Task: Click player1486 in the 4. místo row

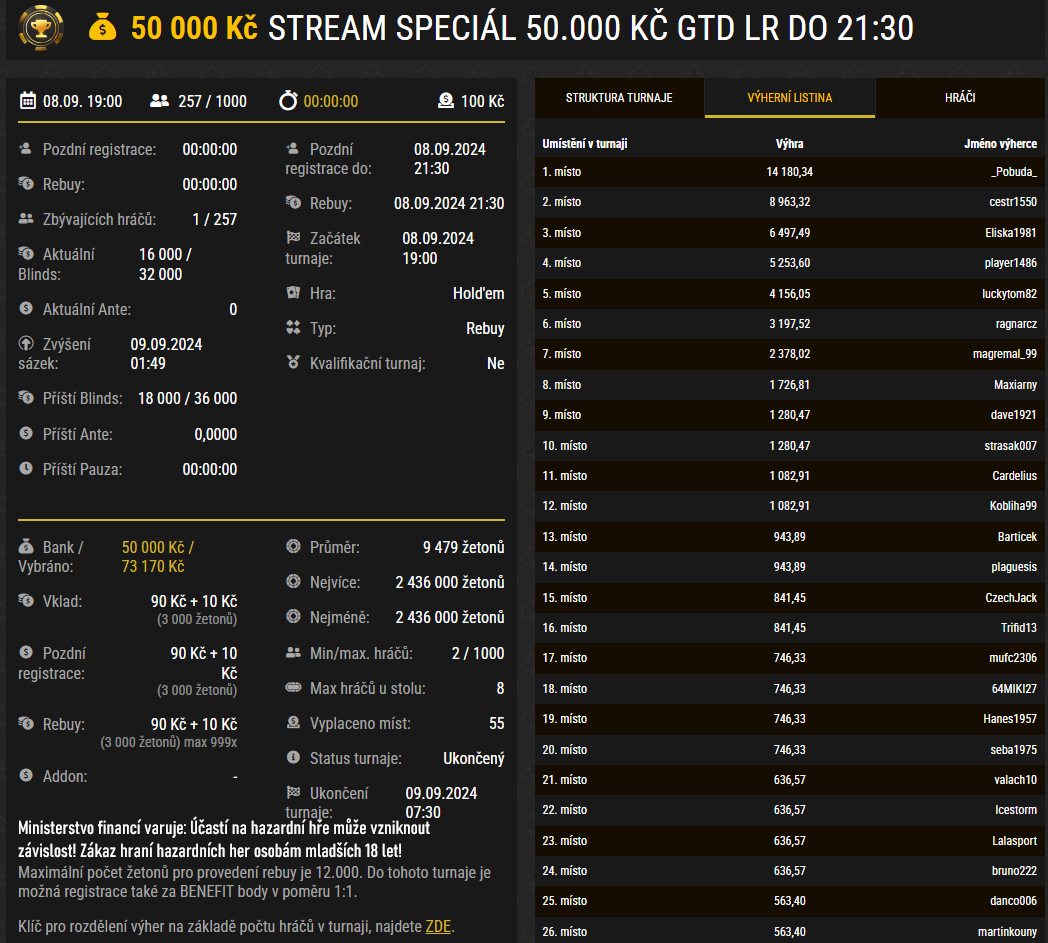Action: pos(1011,263)
